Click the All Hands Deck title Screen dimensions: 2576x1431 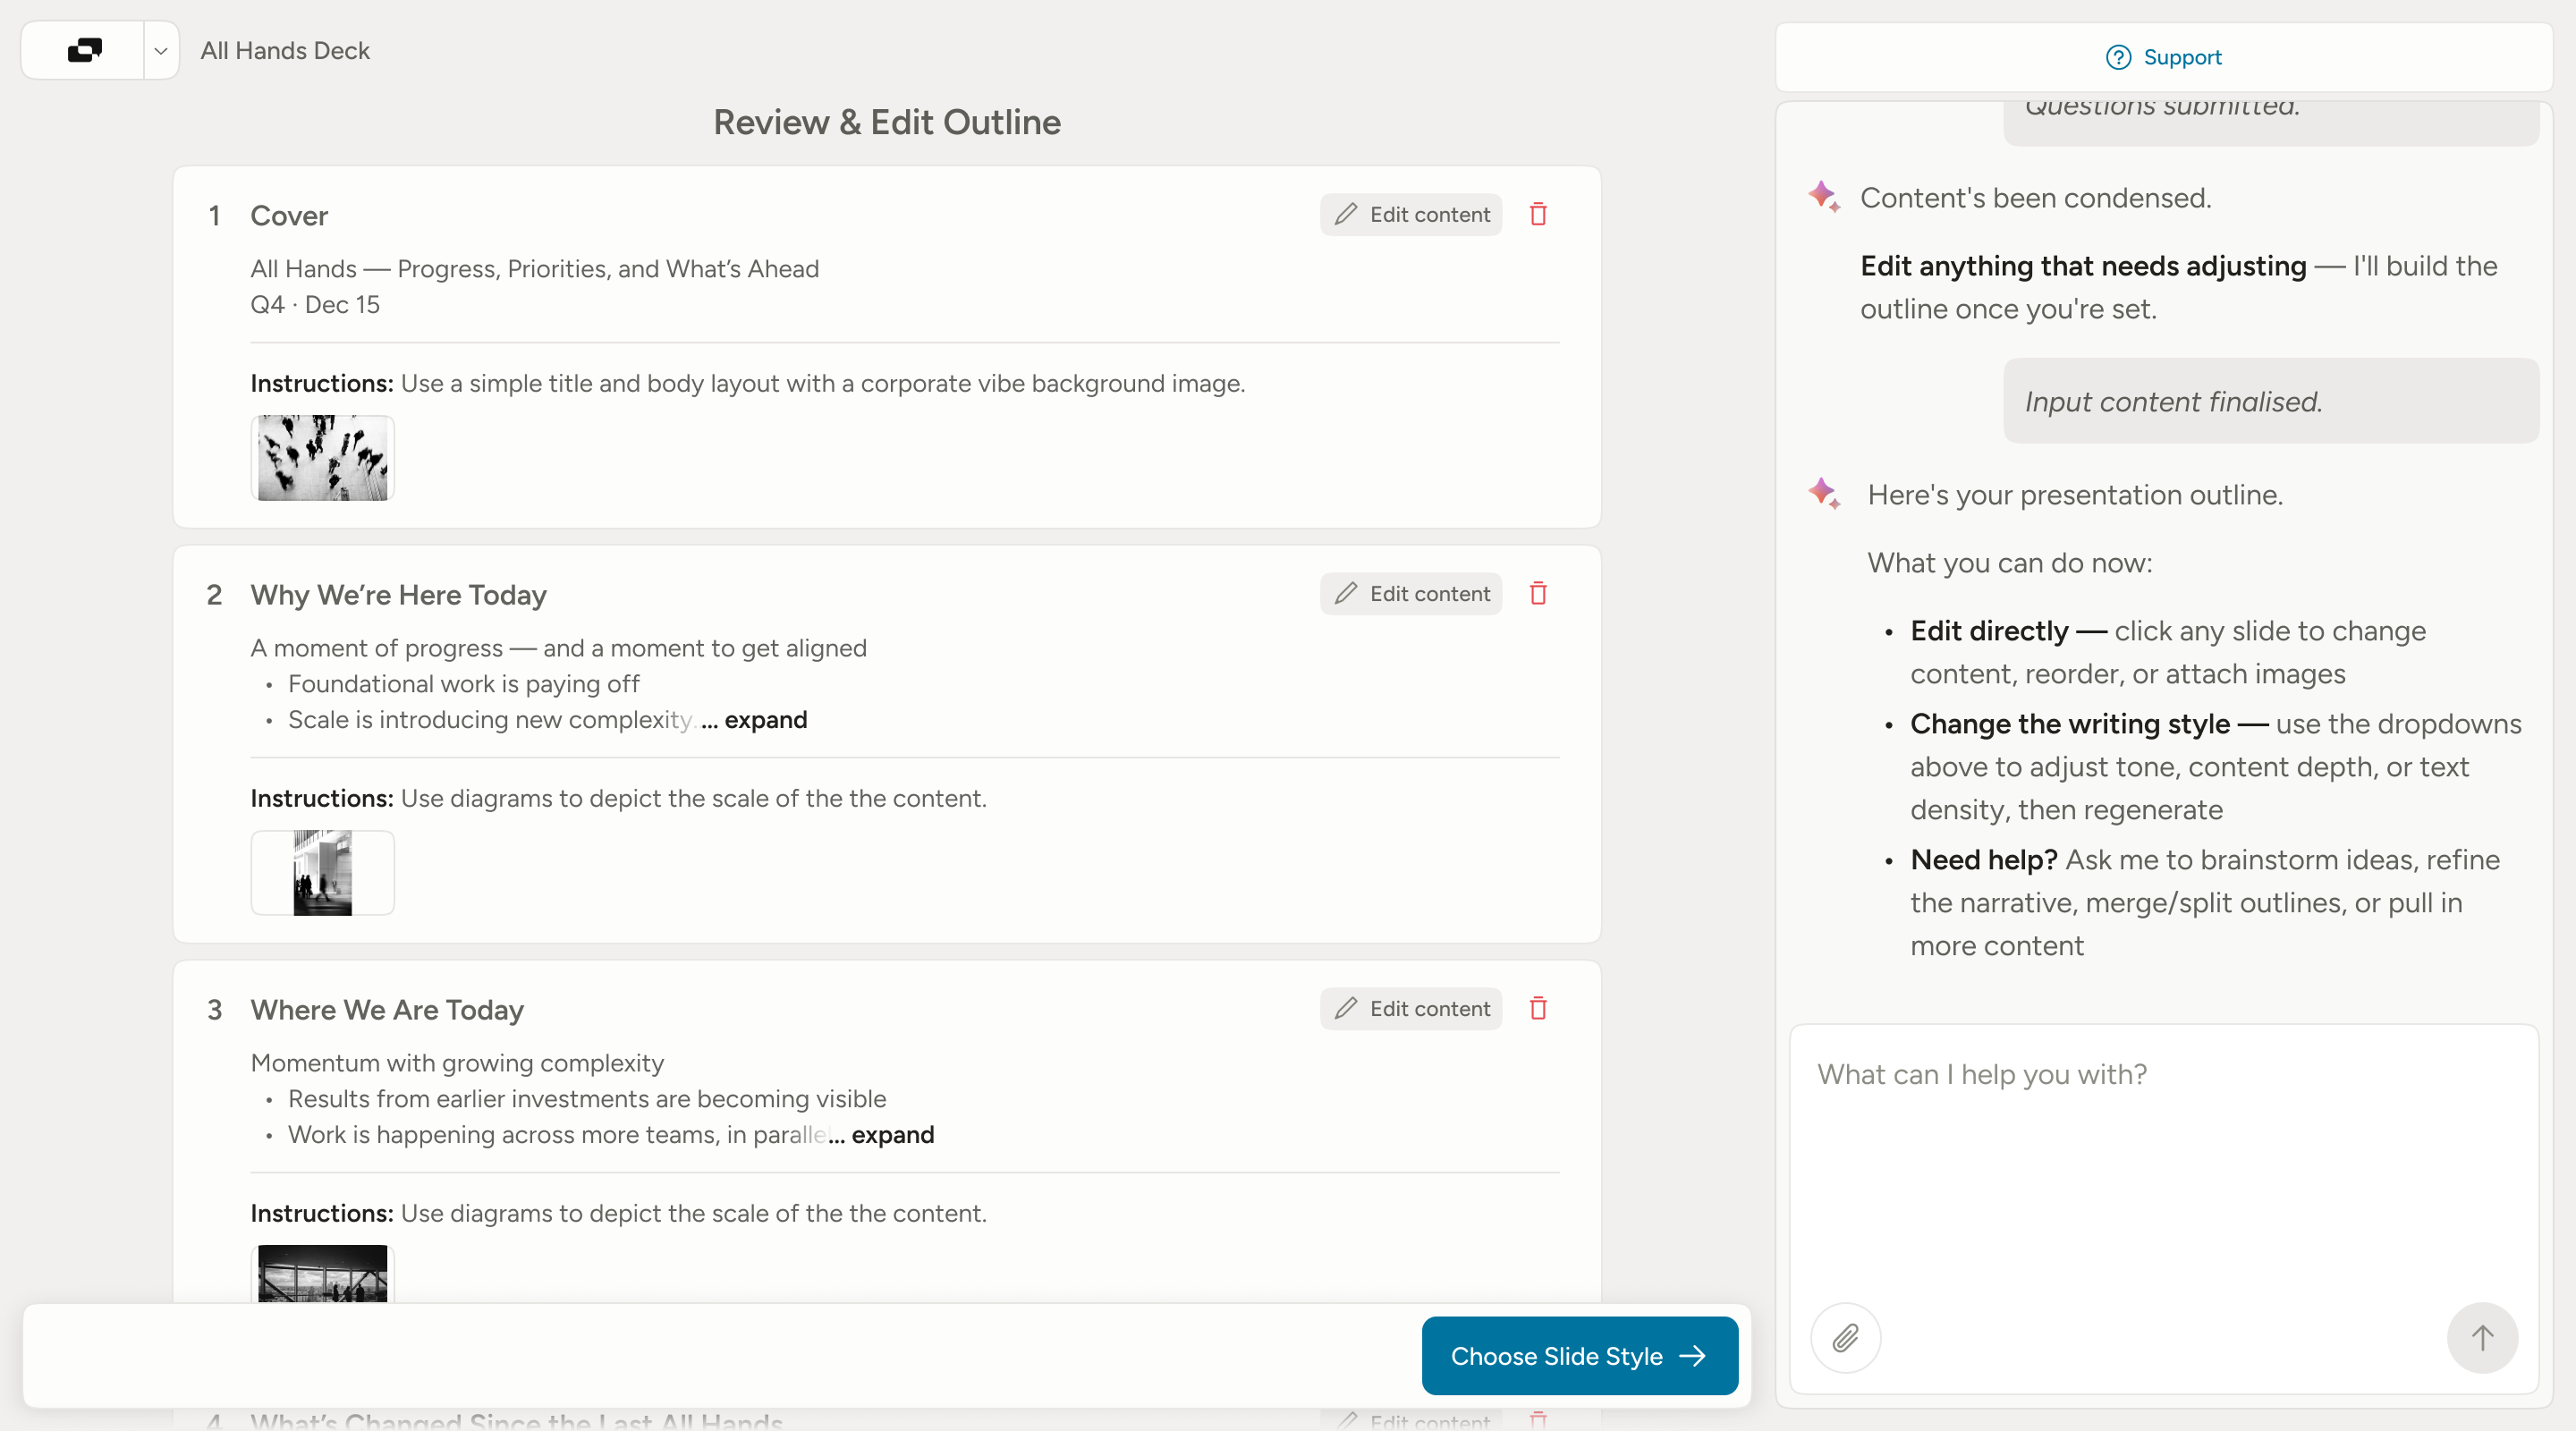tap(285, 50)
